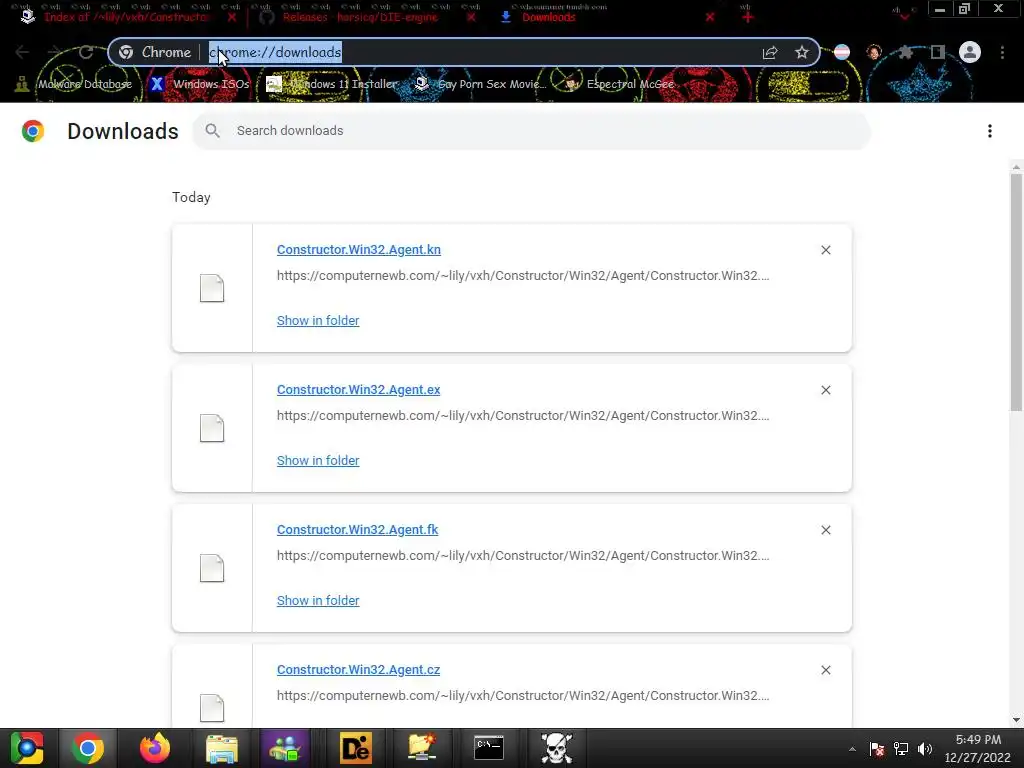Click the file icon for Constructor.Win32.Agent.fk
1024x768 pixels.
coord(212,568)
